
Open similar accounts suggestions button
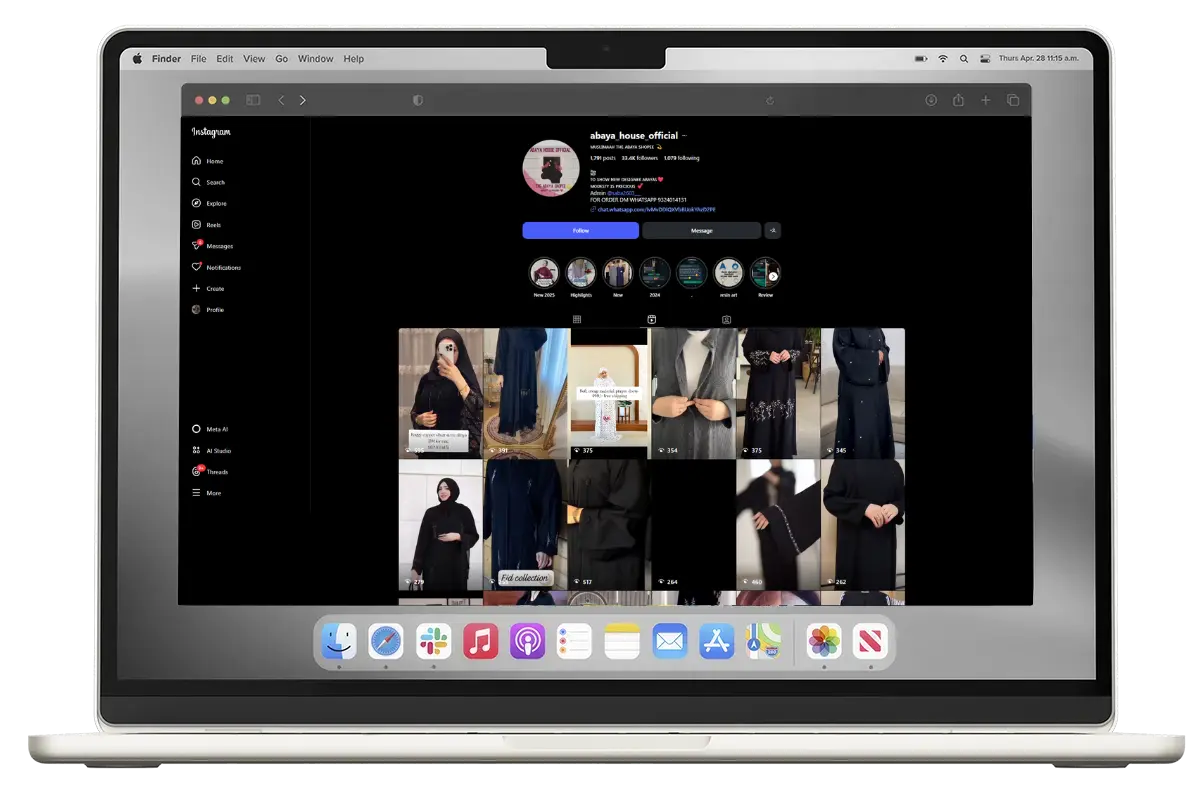[x=772, y=231]
